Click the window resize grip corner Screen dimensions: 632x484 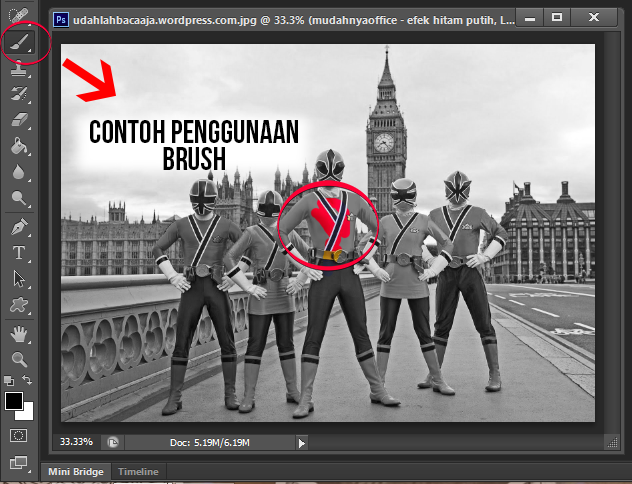click(x=612, y=443)
